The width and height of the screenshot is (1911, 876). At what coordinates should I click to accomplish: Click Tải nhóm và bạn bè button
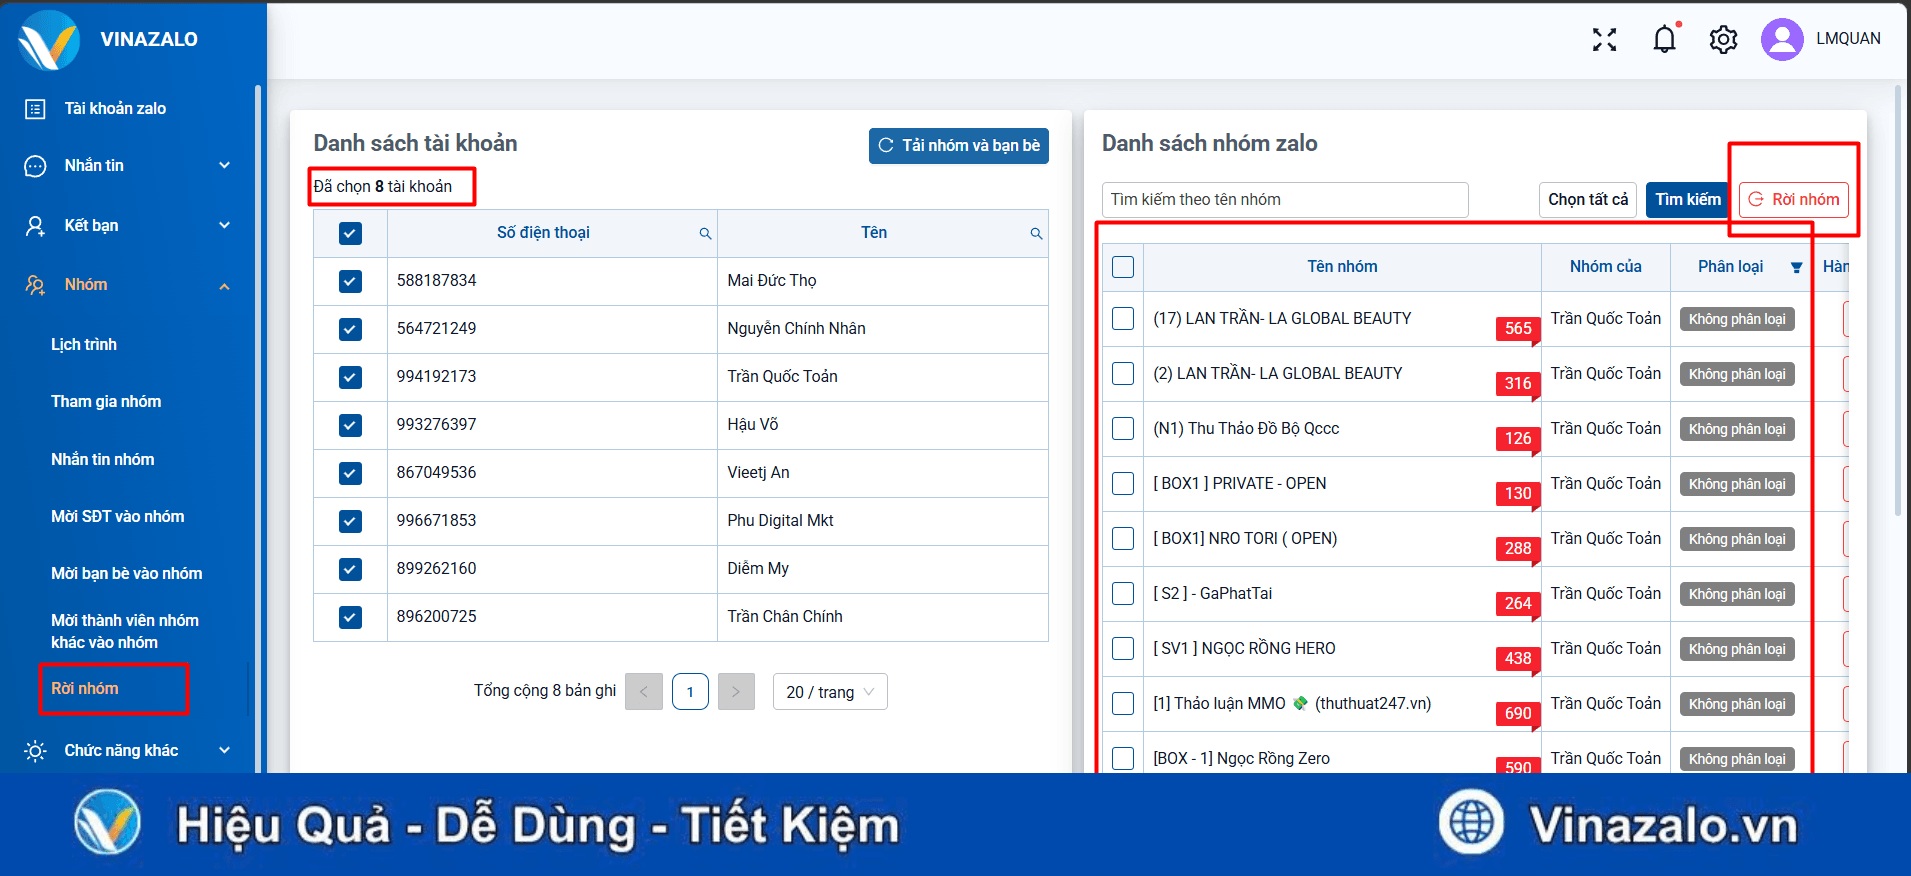[959, 146]
